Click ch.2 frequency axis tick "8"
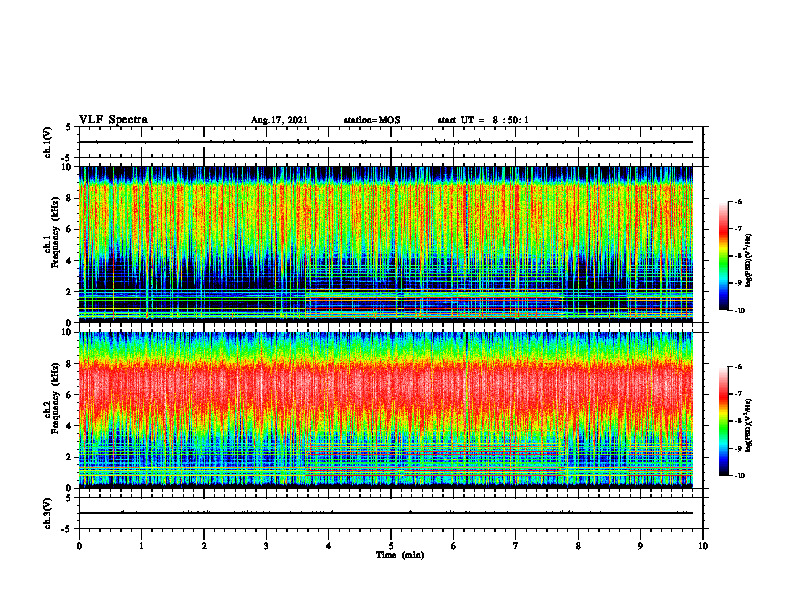 70,364
